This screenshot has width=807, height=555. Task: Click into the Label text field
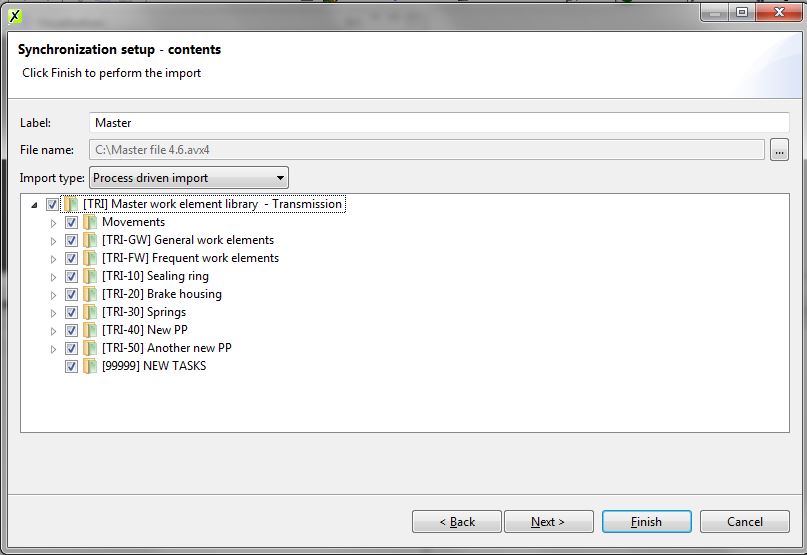tap(439, 123)
